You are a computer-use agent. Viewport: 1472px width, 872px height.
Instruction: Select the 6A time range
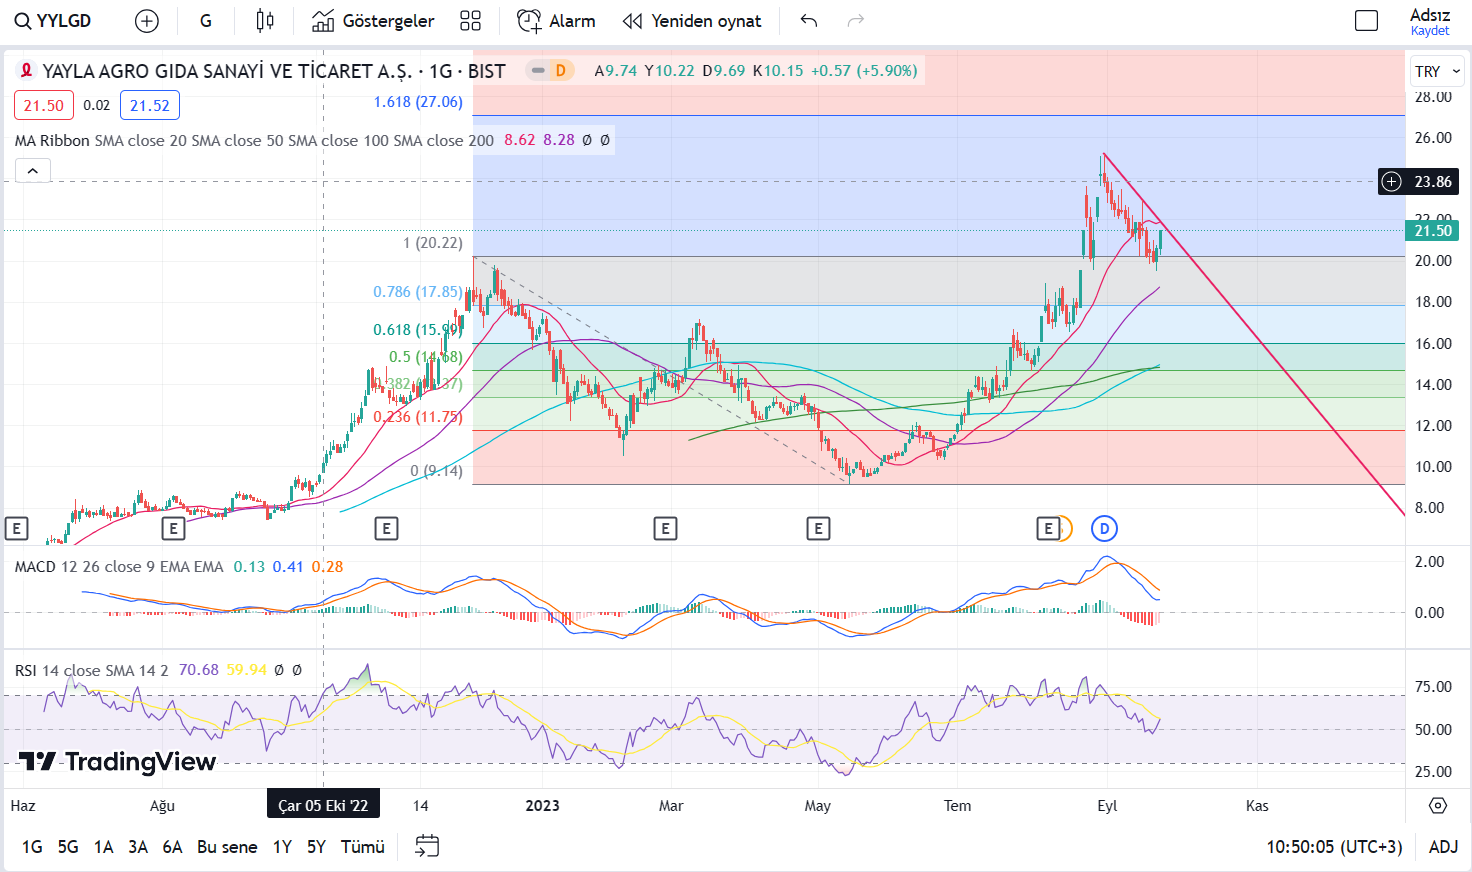click(172, 847)
